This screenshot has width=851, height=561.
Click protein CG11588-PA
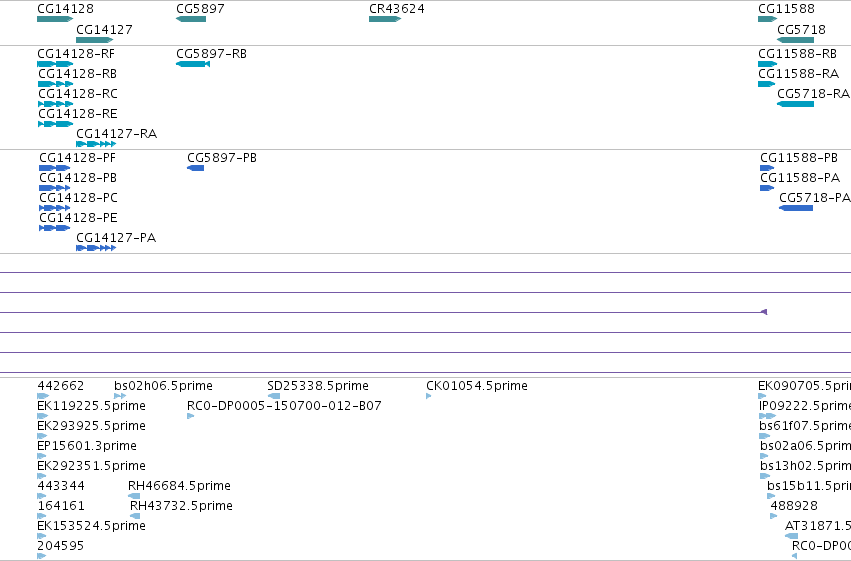(x=767, y=188)
